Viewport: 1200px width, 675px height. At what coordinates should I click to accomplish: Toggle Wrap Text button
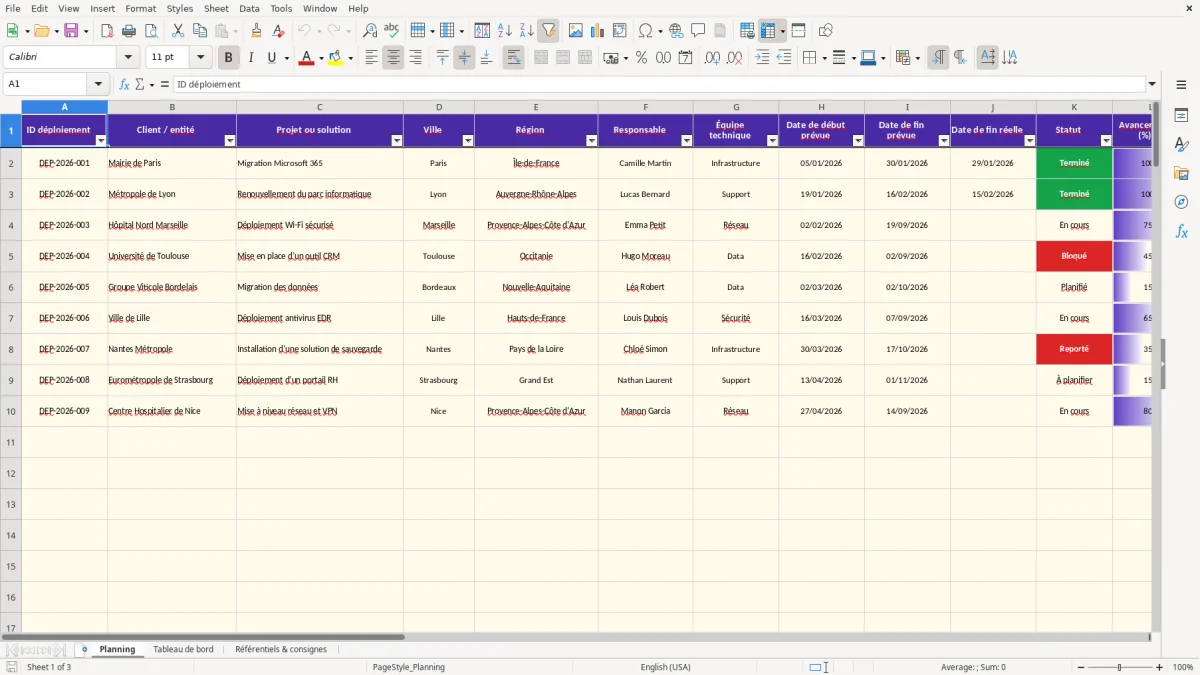(513, 58)
